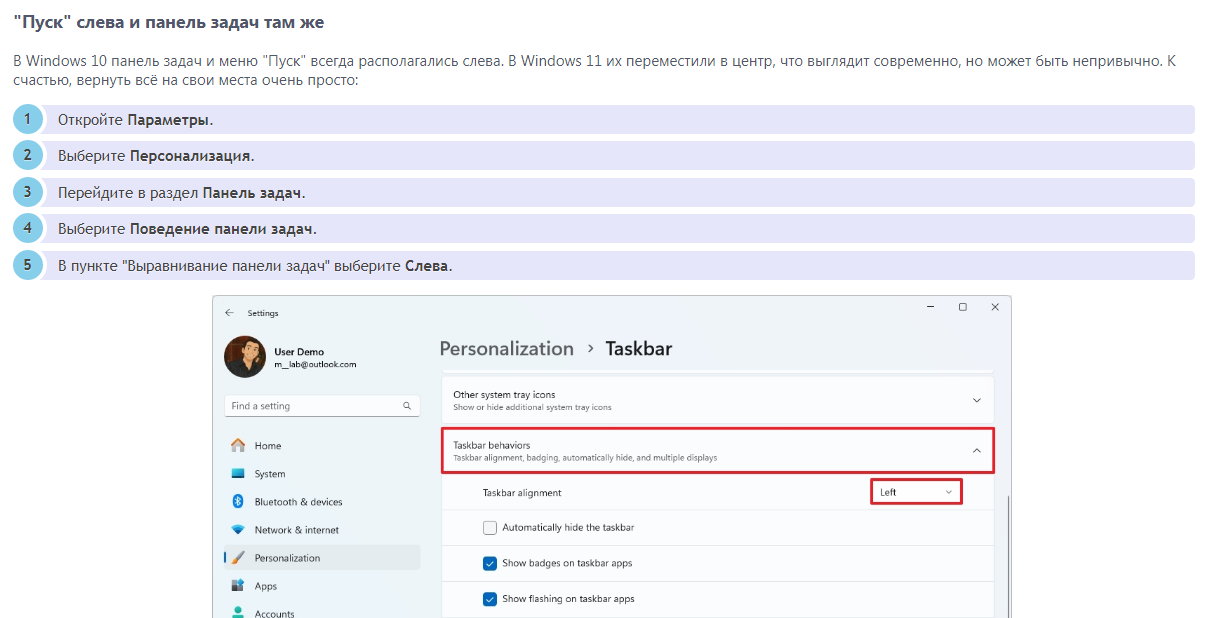
Task: Open the Accounts settings category
Action: point(274,613)
